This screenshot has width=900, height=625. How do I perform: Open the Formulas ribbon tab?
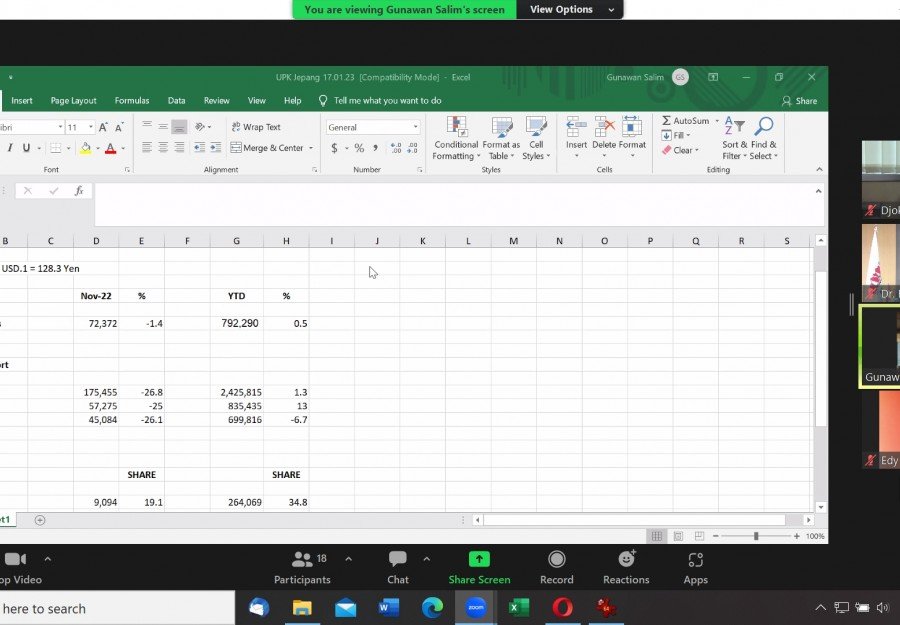pyautogui.click(x=132, y=100)
